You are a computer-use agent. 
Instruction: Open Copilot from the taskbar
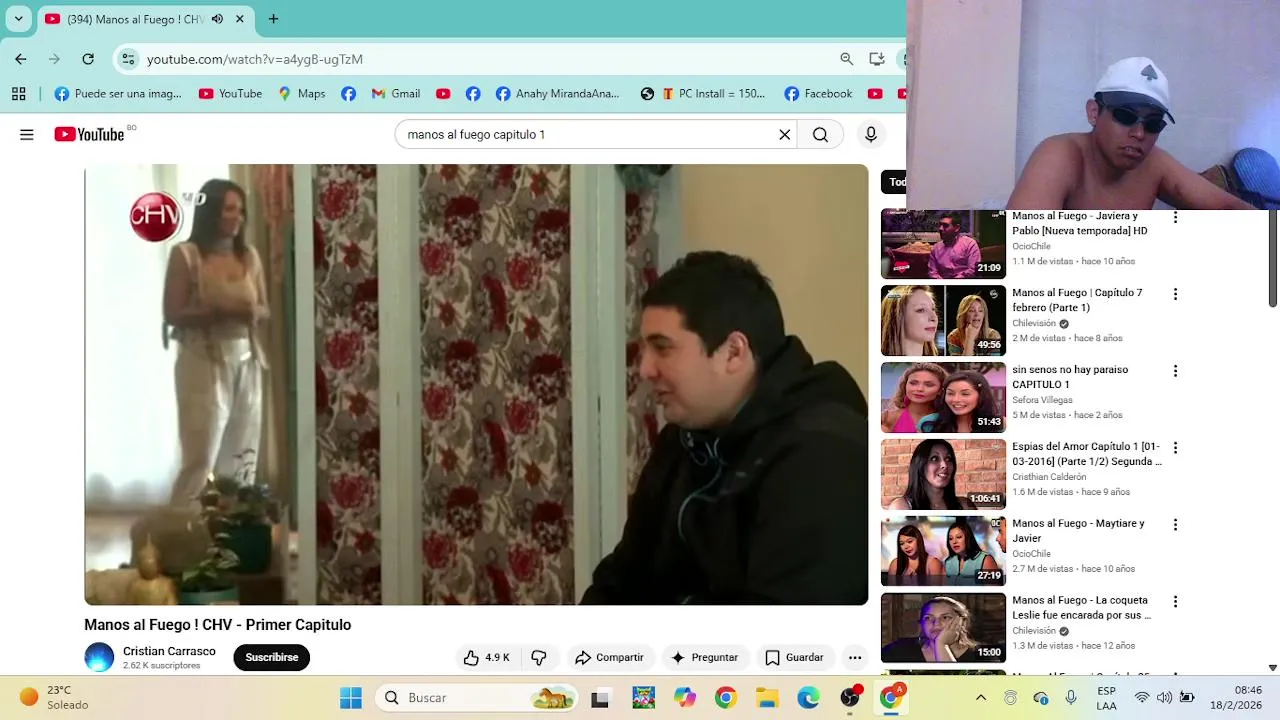point(684,698)
